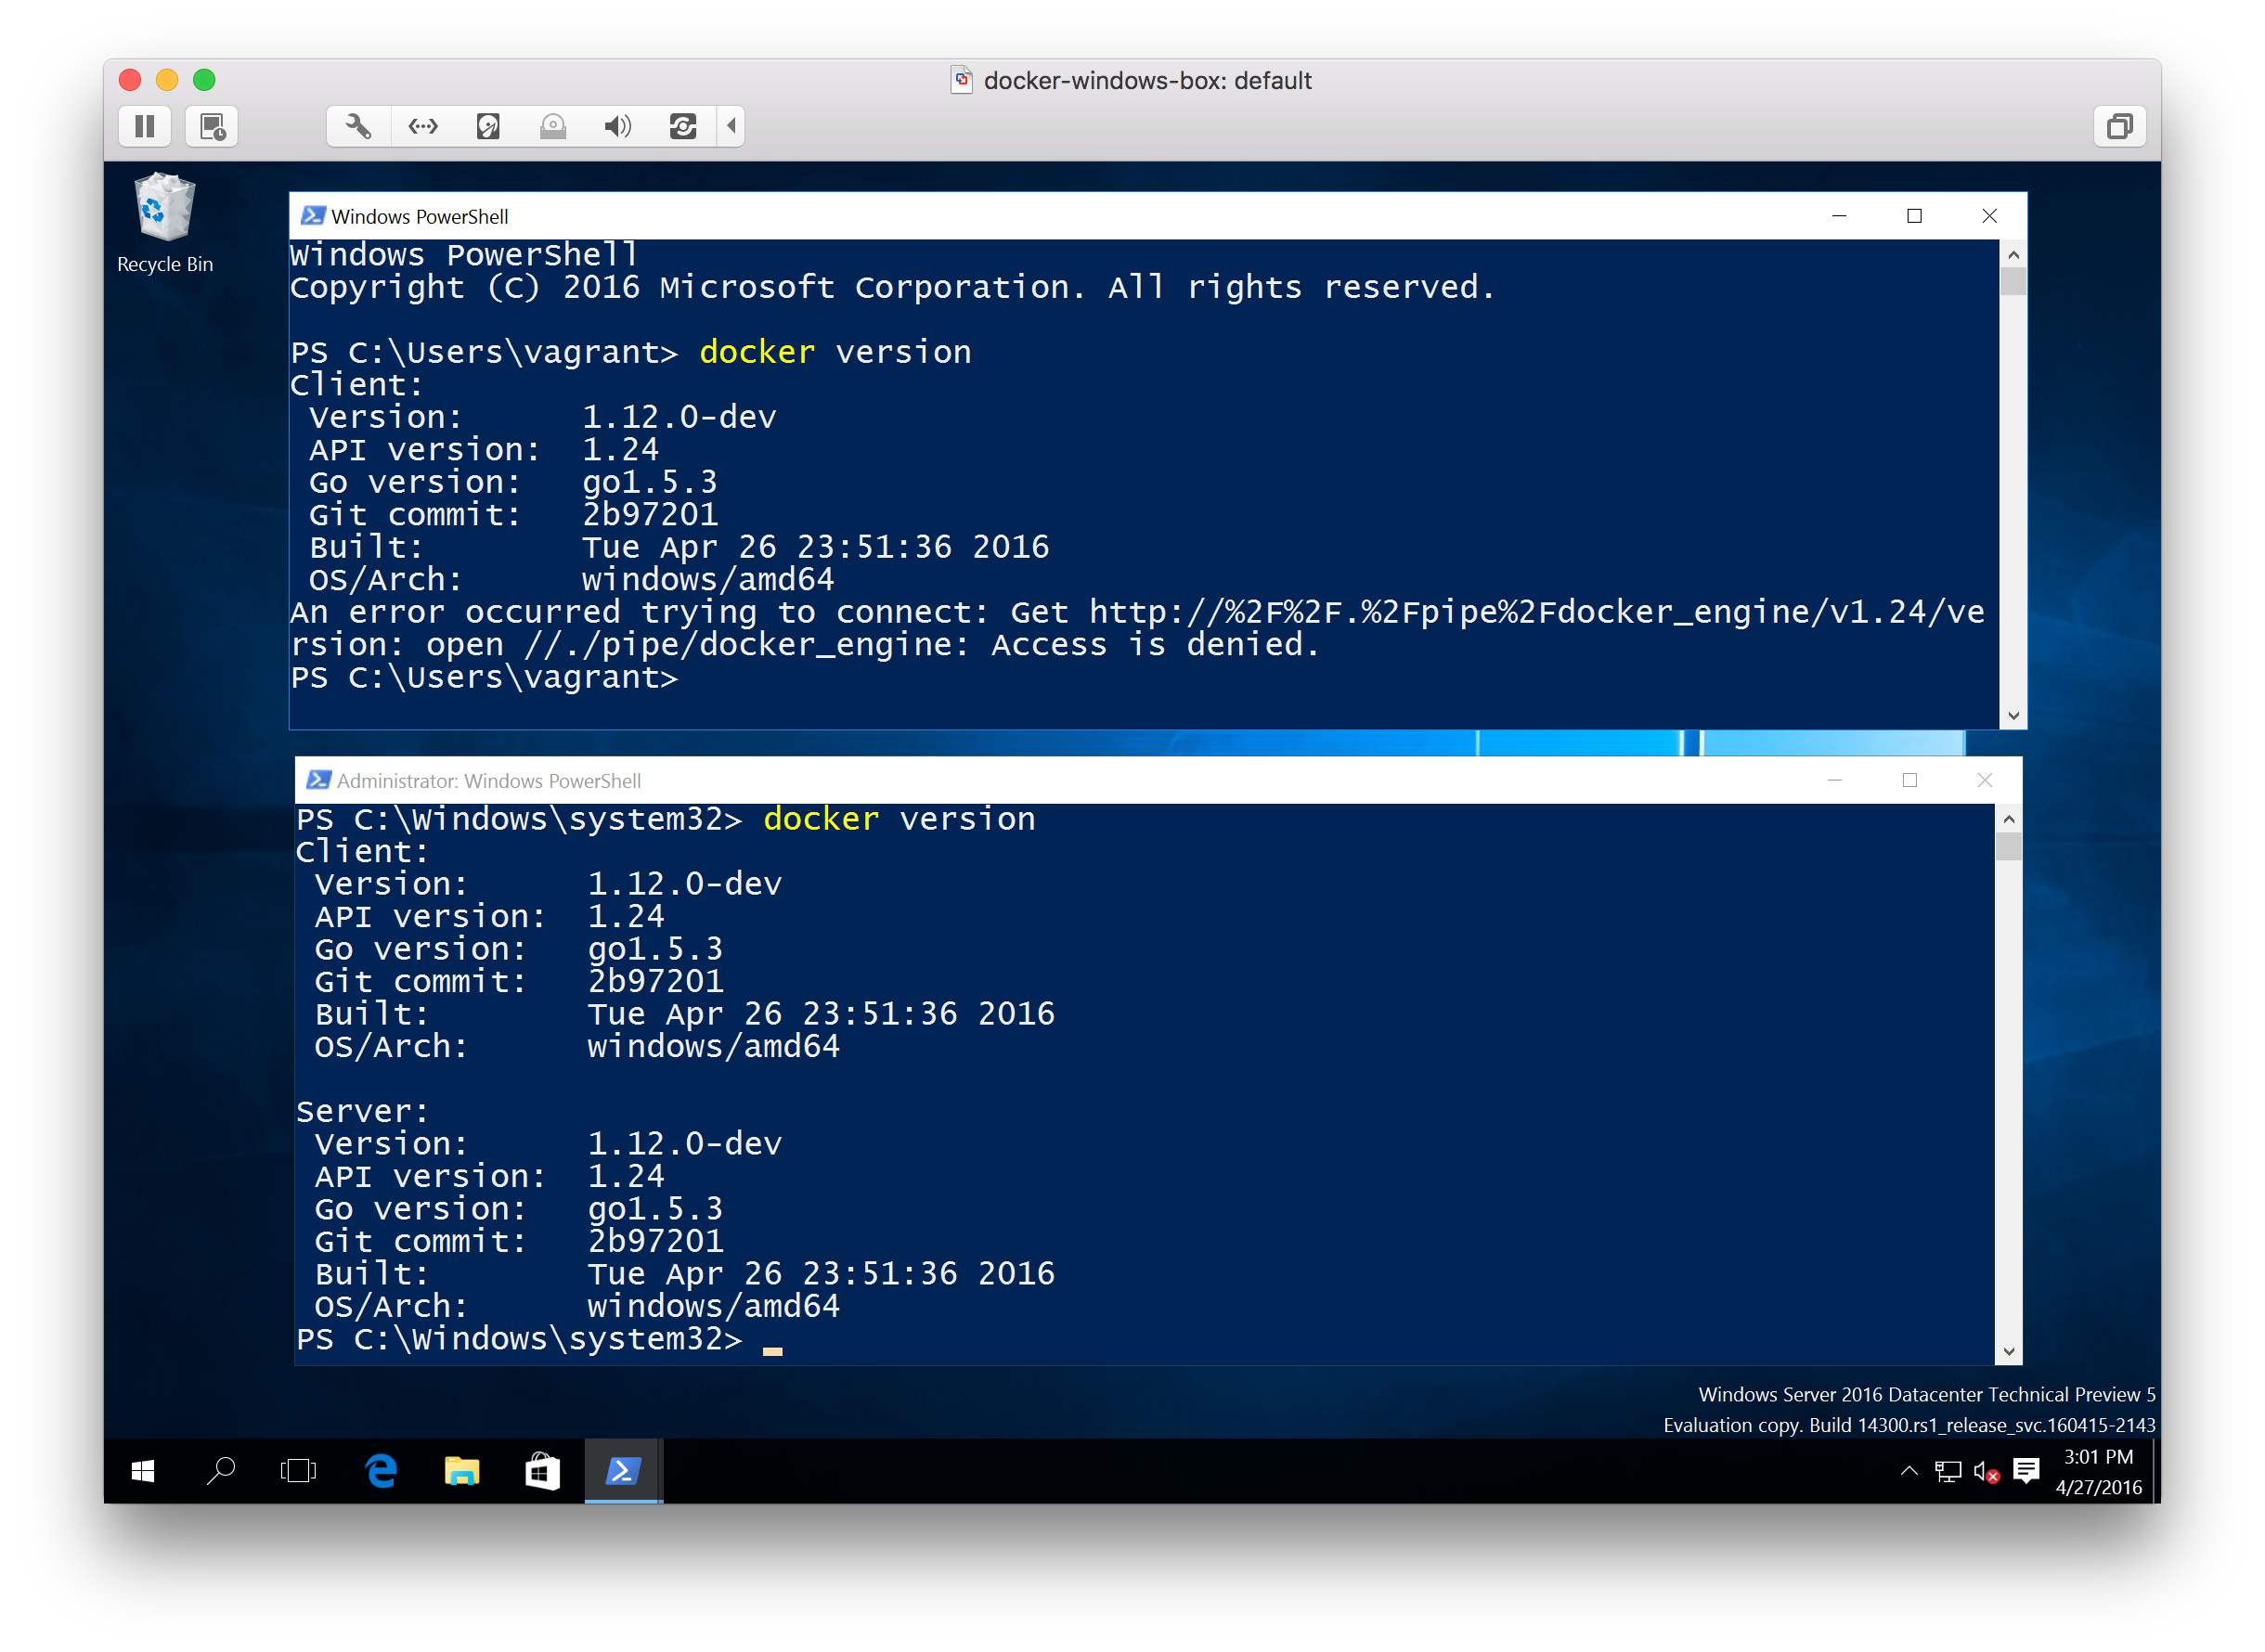The image size is (2265, 1652).
Task: Open File Explorer from the taskbar
Action: [x=462, y=1471]
